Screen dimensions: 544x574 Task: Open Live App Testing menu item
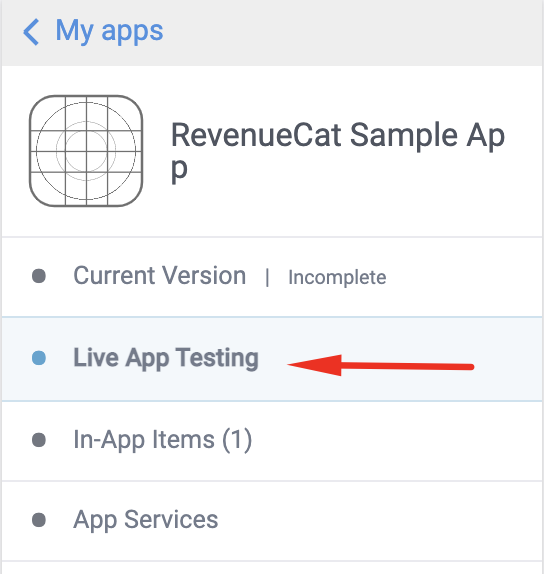pos(166,358)
